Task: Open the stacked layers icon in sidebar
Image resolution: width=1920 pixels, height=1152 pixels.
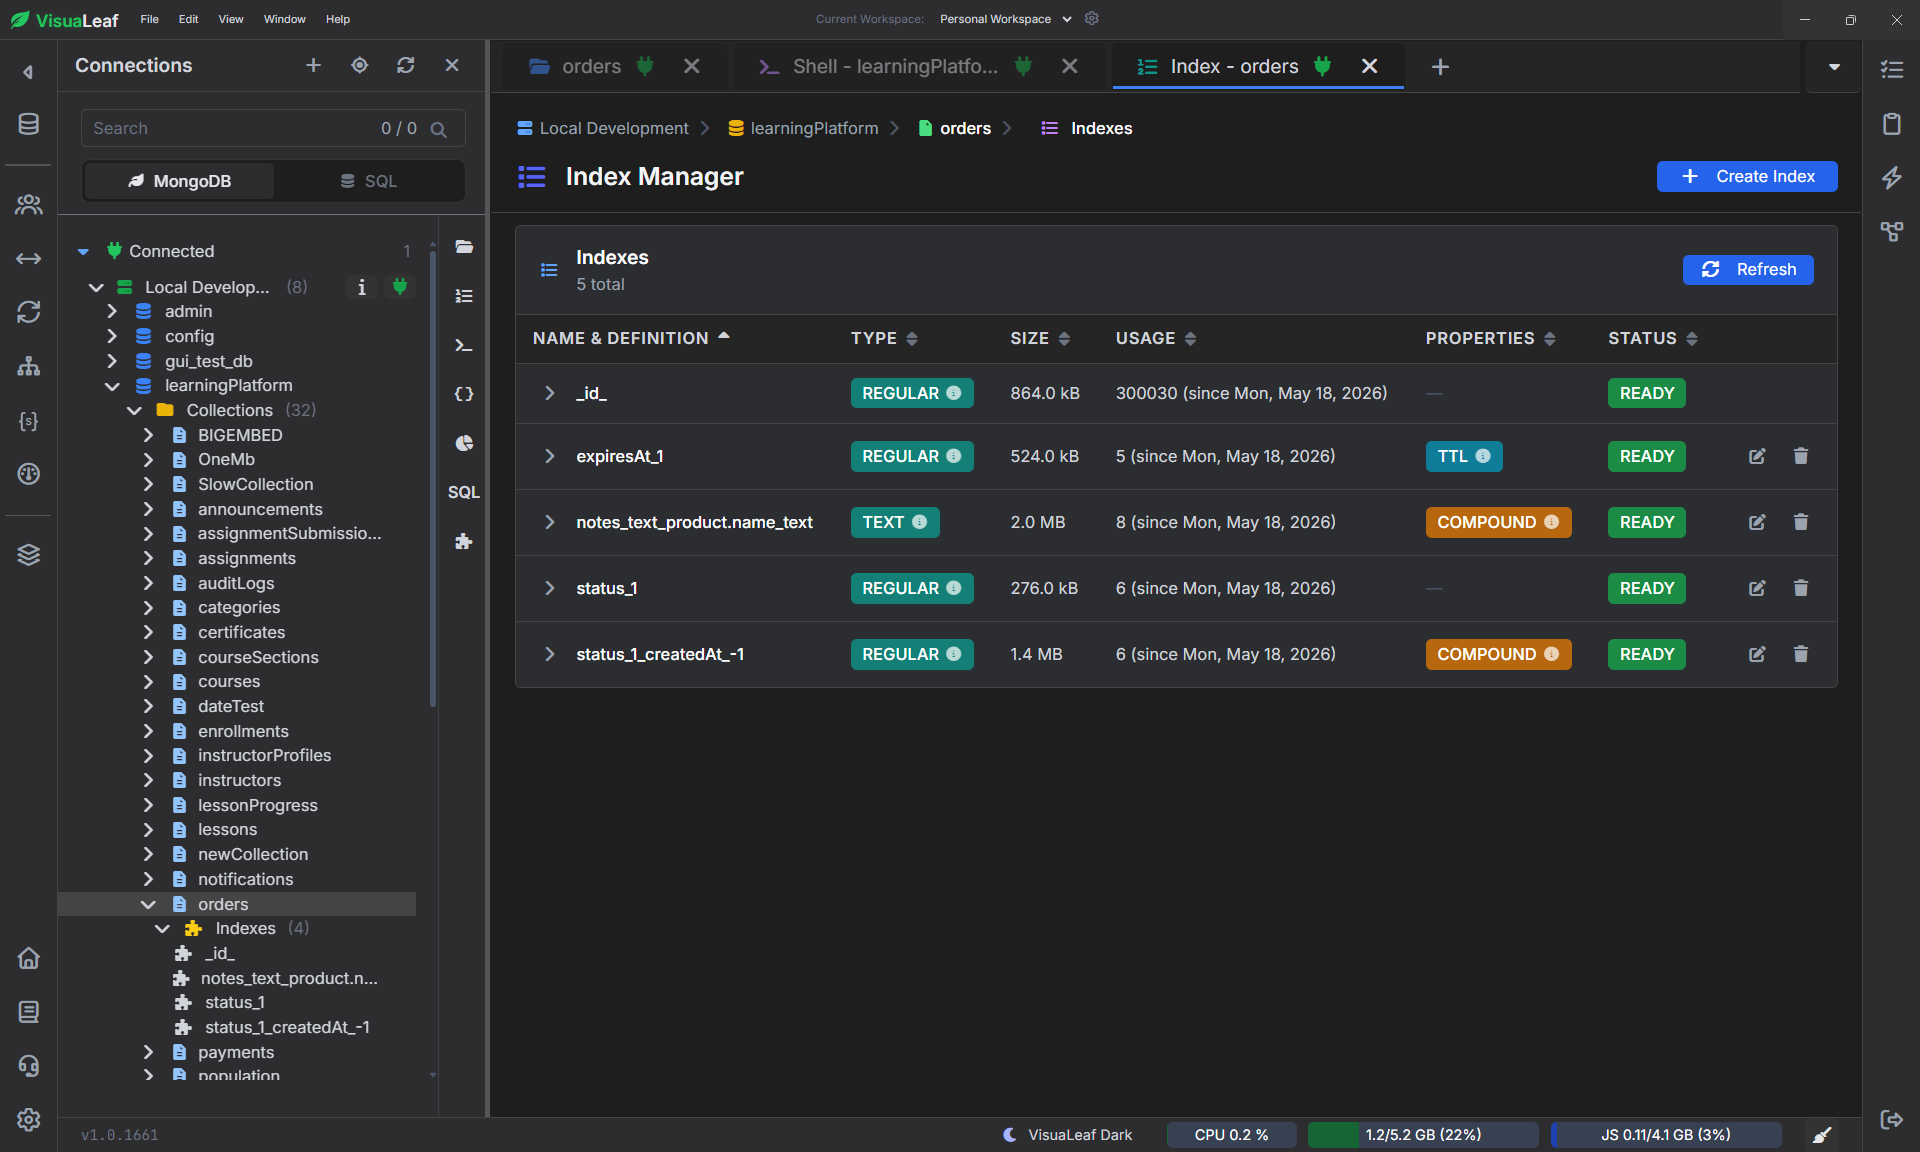Action: 28,554
